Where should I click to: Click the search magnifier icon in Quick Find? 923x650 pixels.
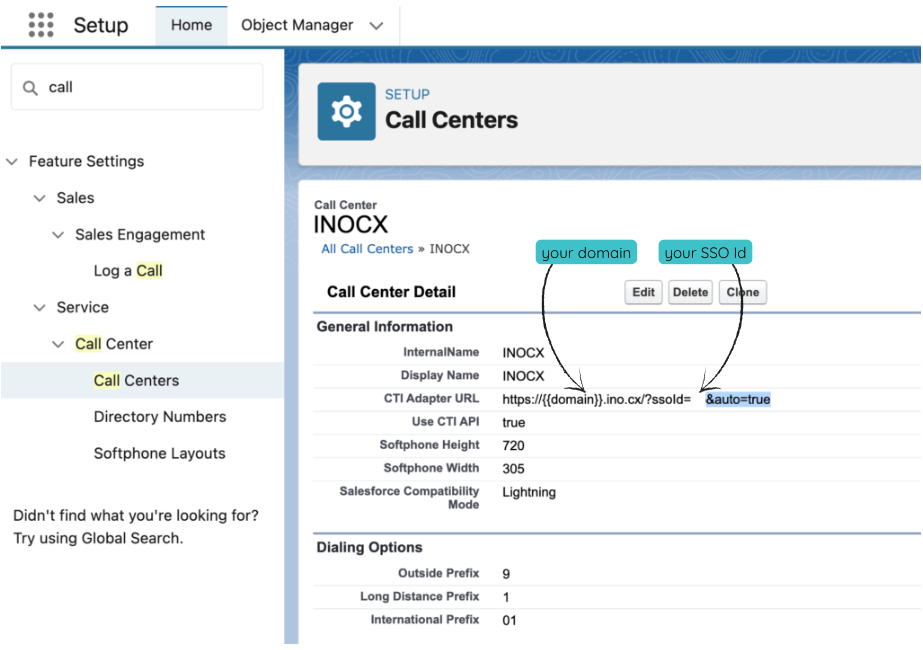coord(31,88)
